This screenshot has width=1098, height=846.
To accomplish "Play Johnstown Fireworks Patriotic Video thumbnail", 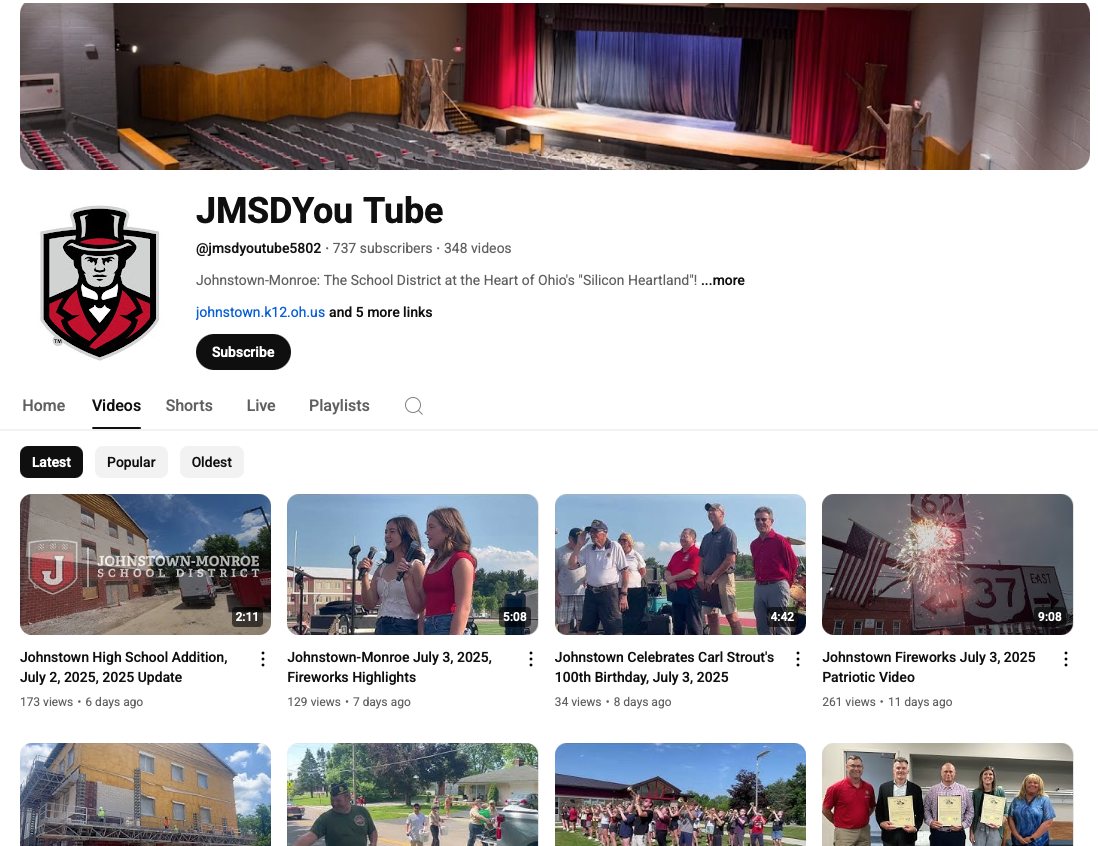I will [947, 564].
